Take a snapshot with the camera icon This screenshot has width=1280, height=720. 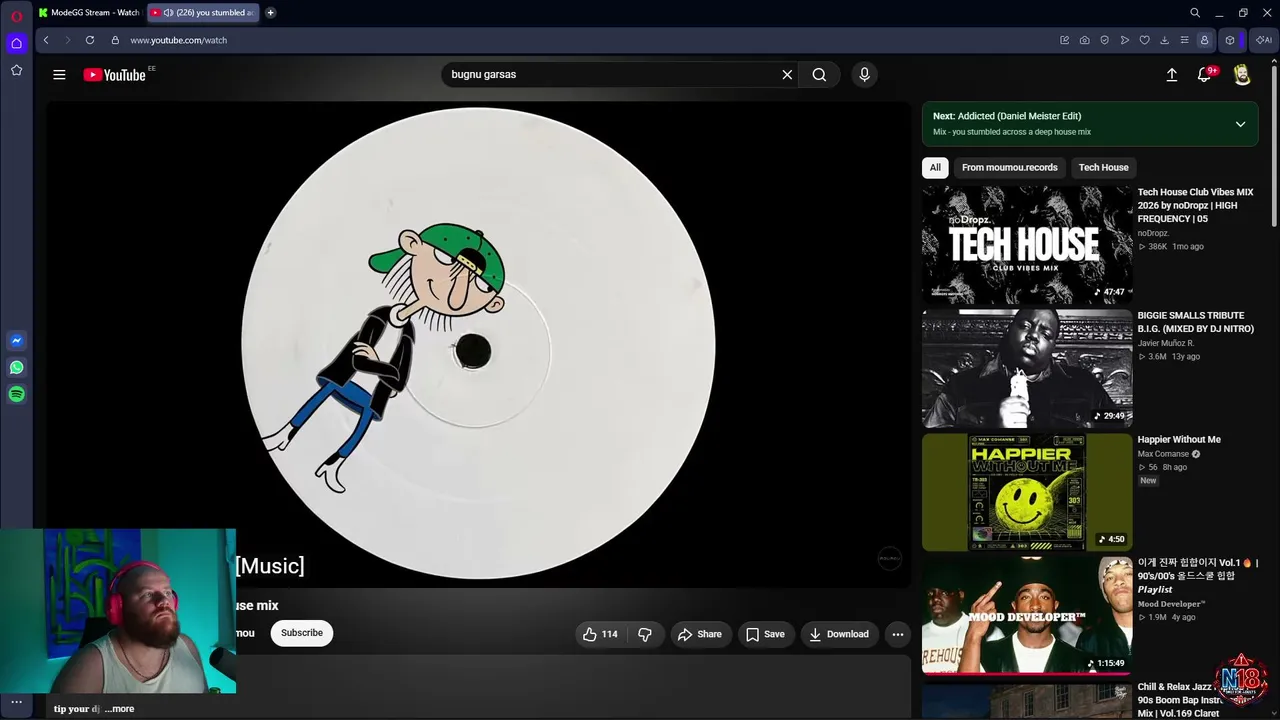tap(1084, 40)
